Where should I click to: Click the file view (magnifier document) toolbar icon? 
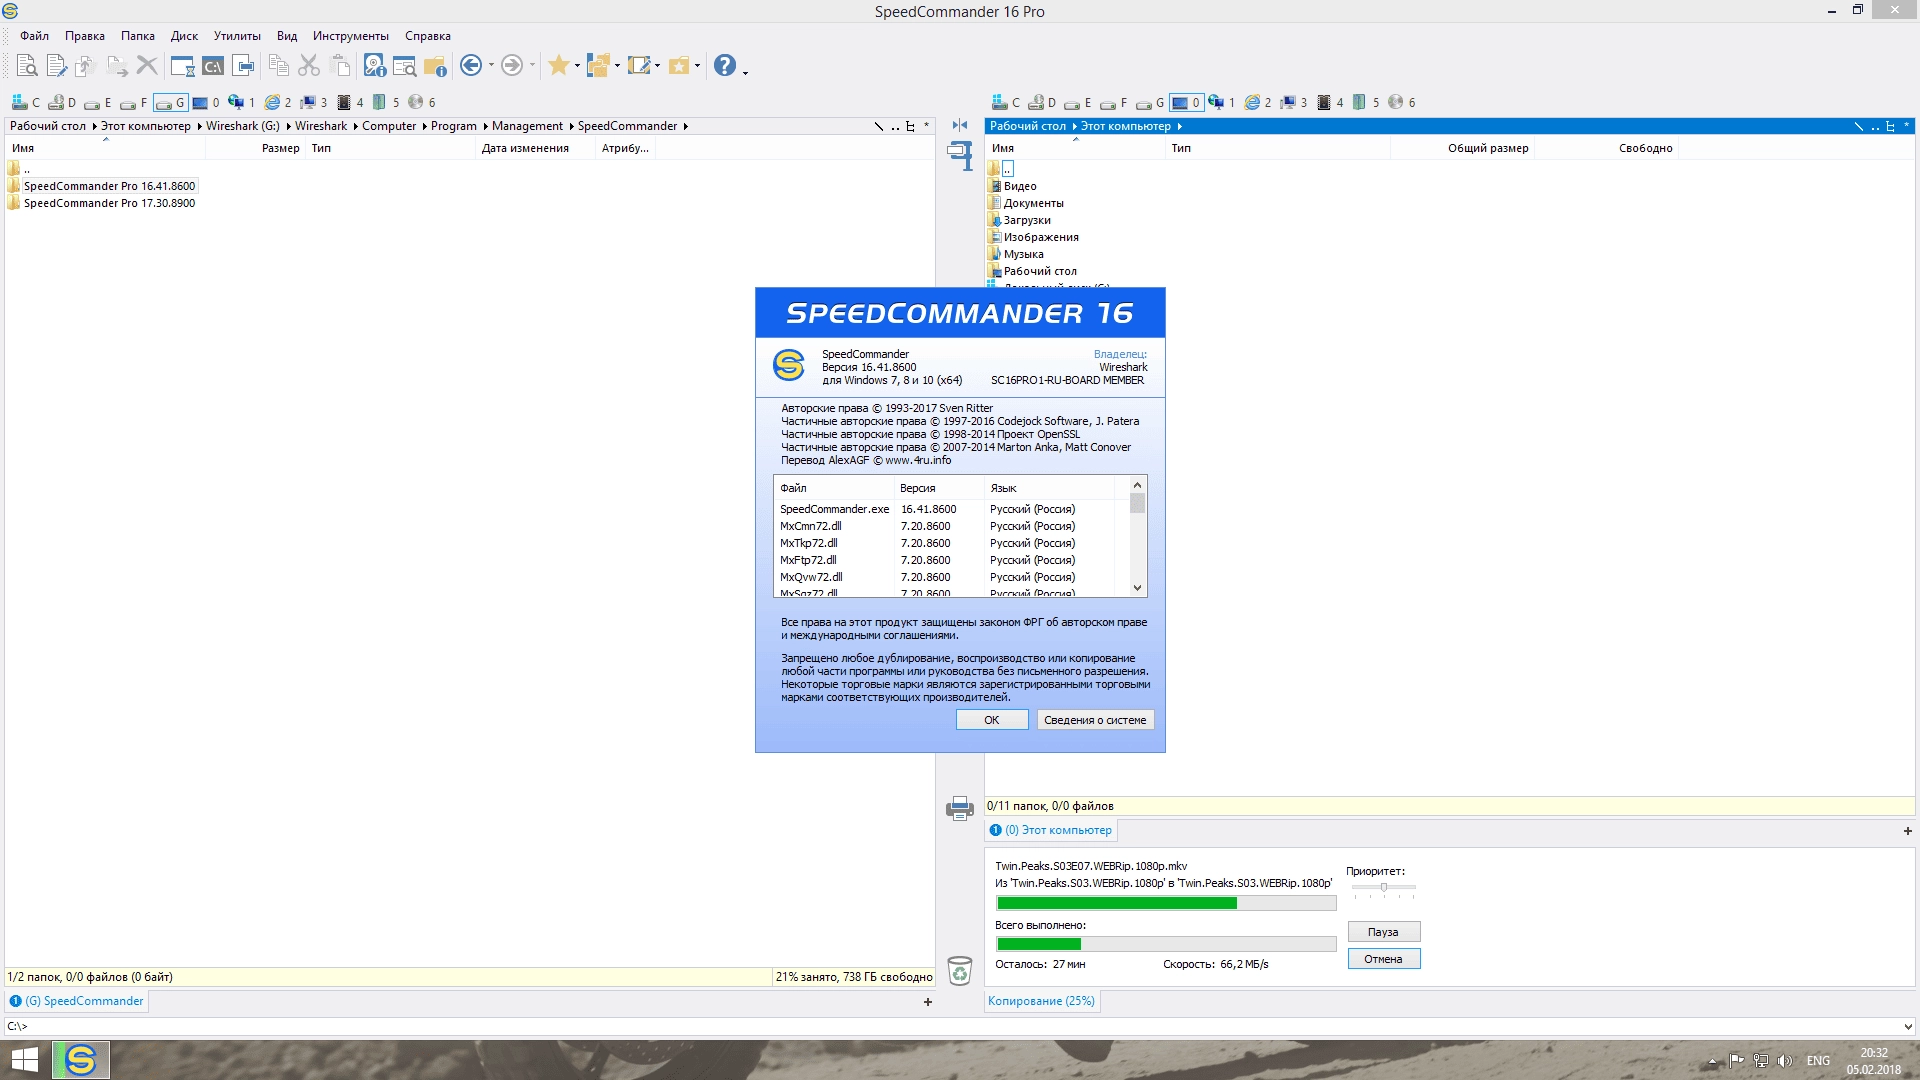(27, 66)
